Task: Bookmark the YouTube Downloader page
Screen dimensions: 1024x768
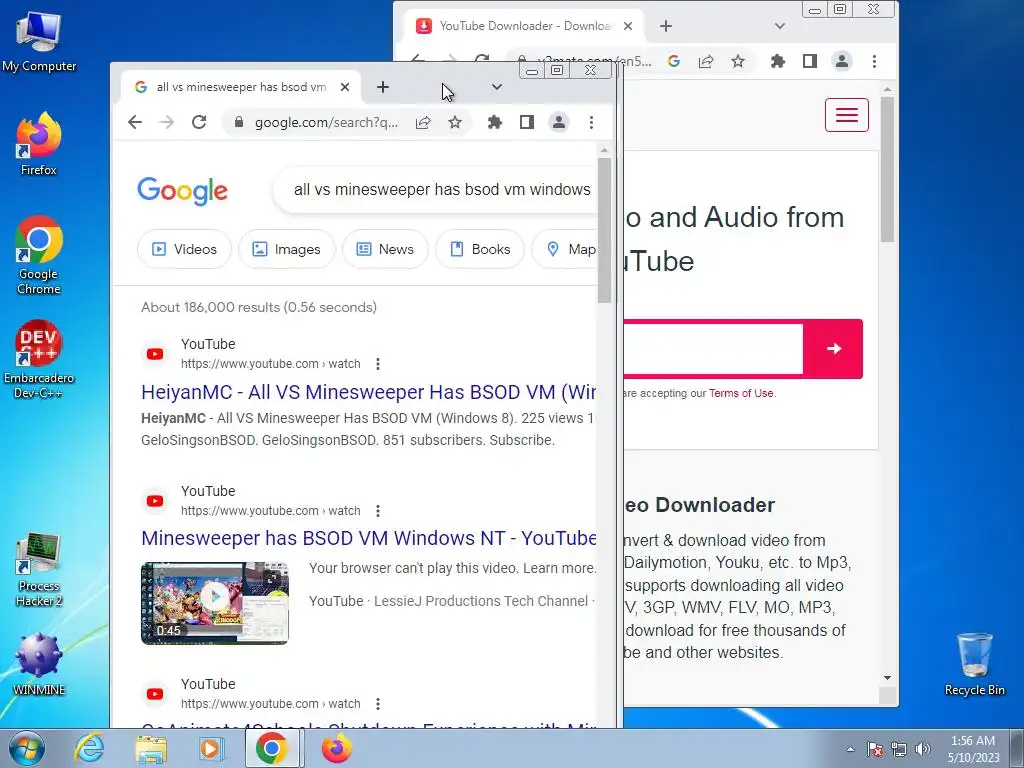Action: [x=738, y=61]
